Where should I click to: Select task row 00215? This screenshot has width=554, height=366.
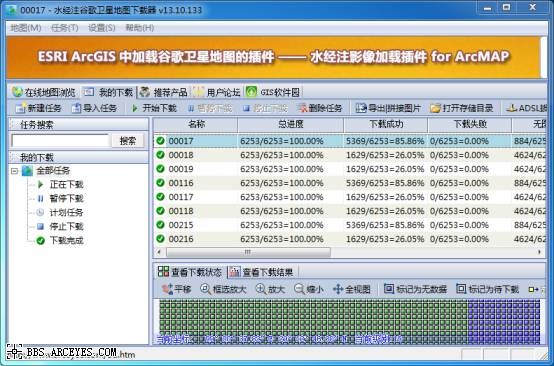click(x=350, y=225)
